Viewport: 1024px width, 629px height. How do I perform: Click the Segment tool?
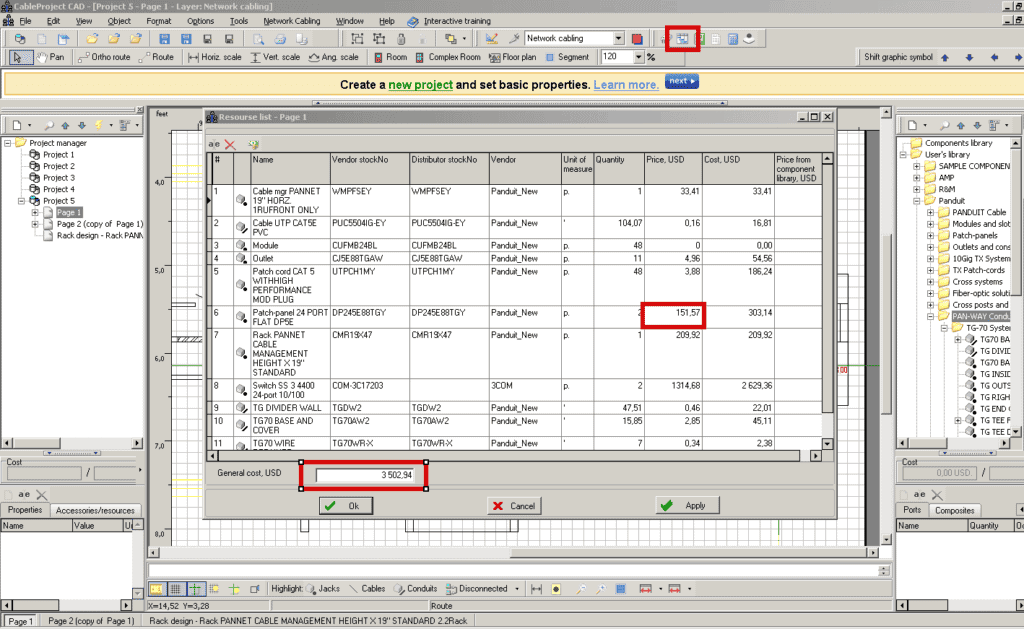click(567, 57)
